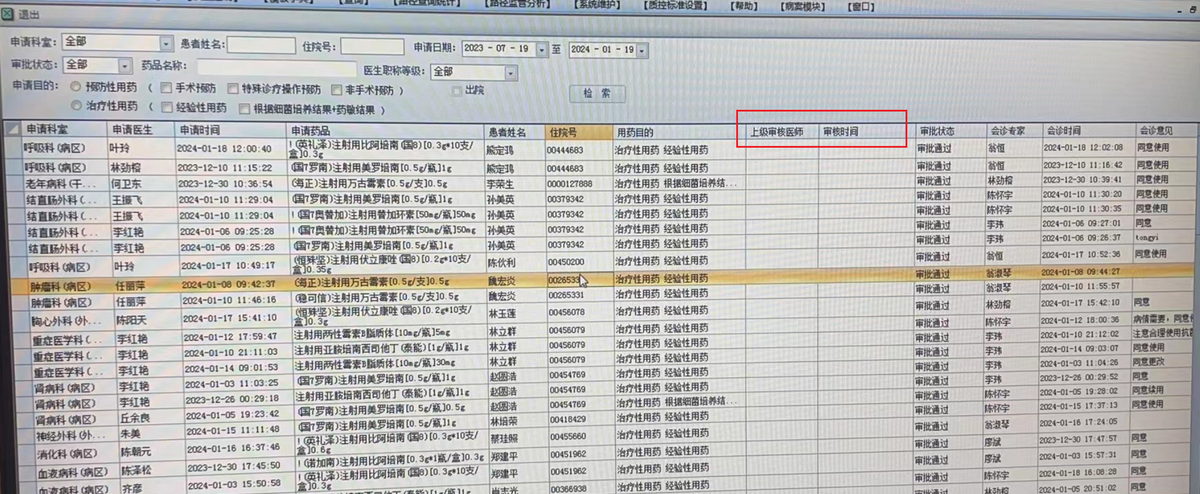Click the grid's top-left select-all corner cell
This screenshot has height=494, width=1200.
click(x=11, y=129)
